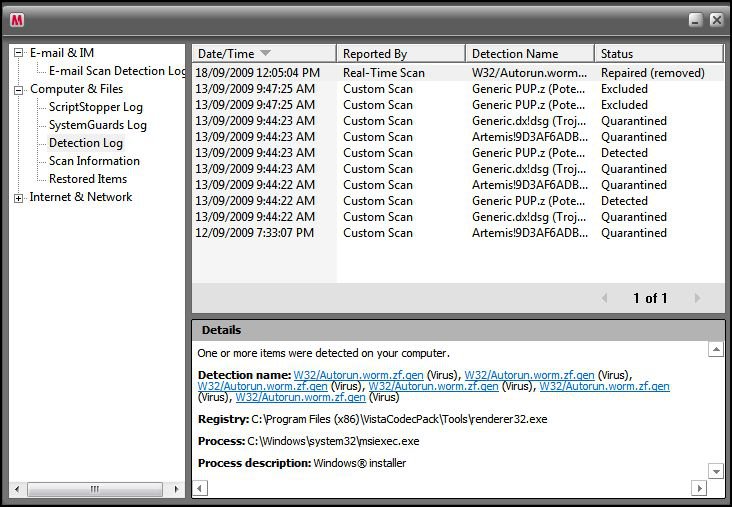Expand the Internet & Network tree node
Screen dimensions: 732x507
[x=18, y=198]
